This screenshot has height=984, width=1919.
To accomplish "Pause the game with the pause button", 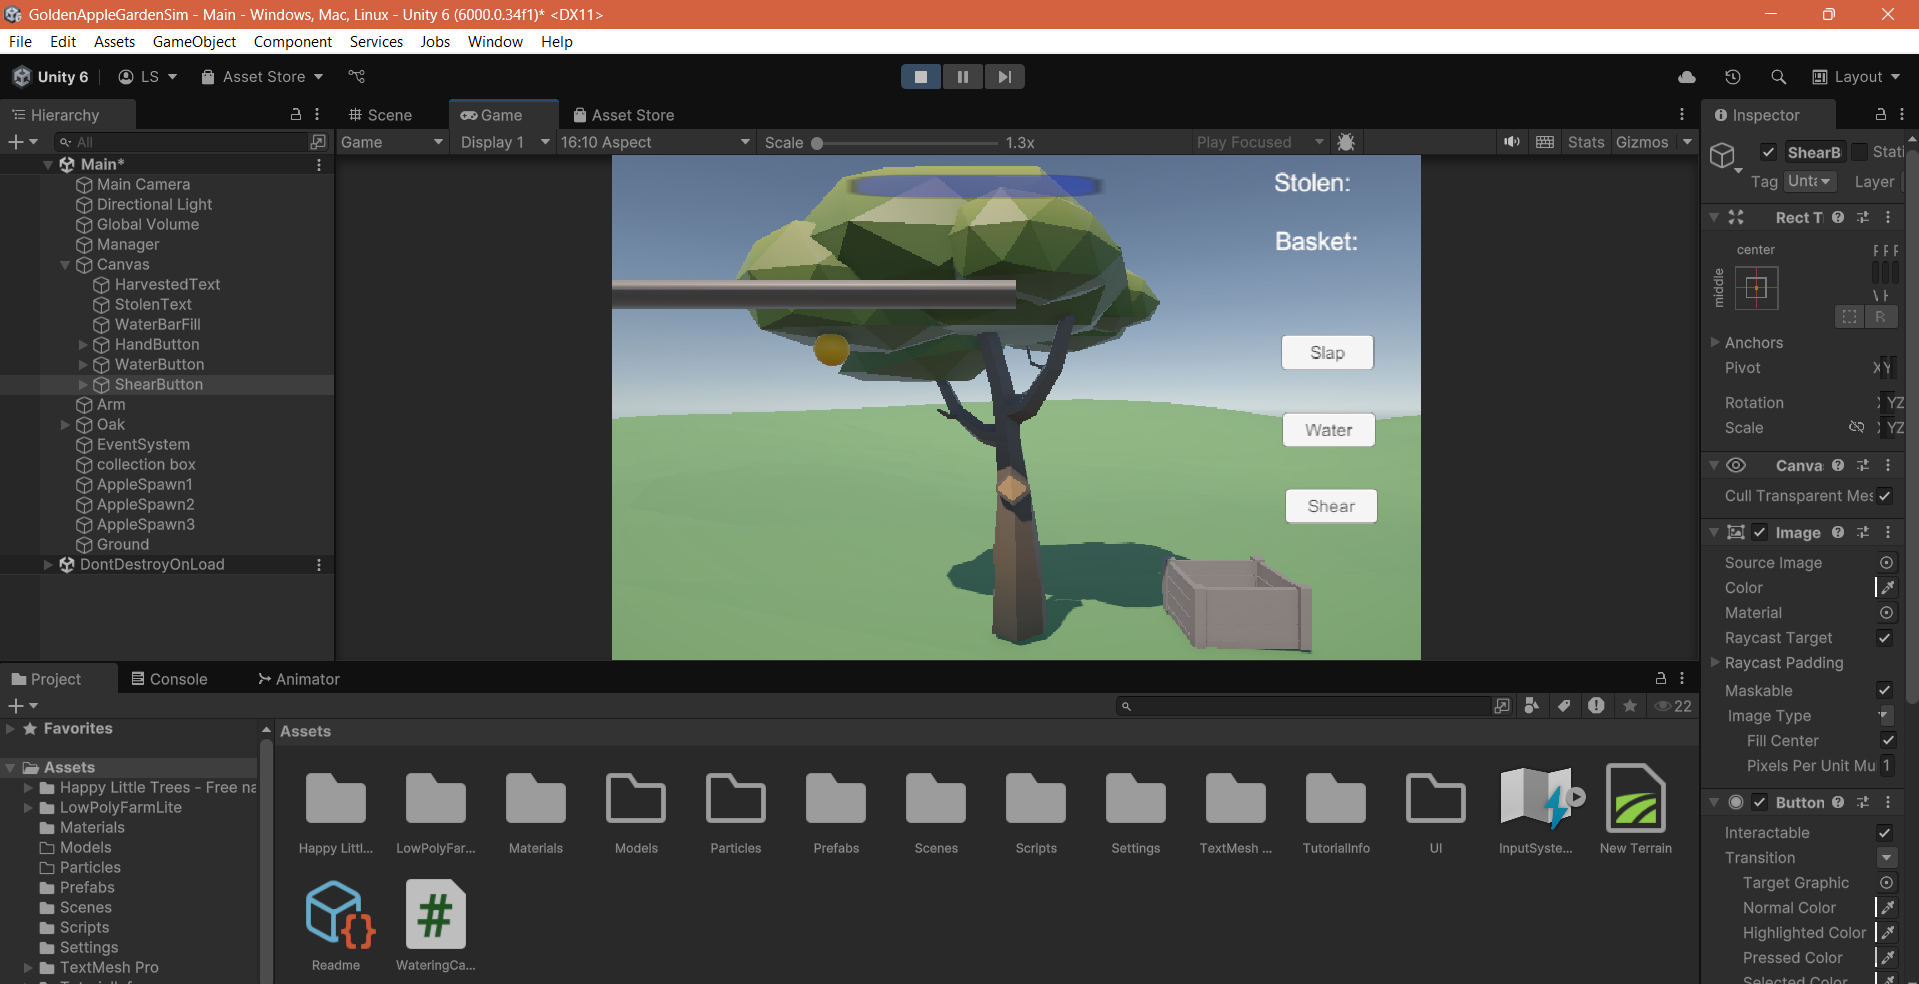I will pyautogui.click(x=962, y=77).
